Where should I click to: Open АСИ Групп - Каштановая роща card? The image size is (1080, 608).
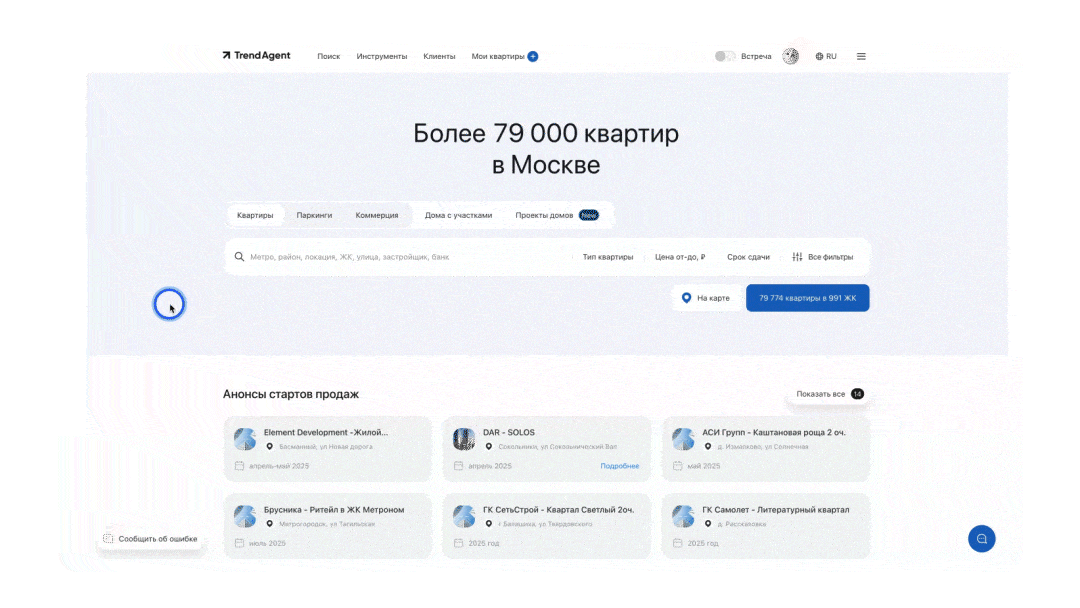pos(766,449)
